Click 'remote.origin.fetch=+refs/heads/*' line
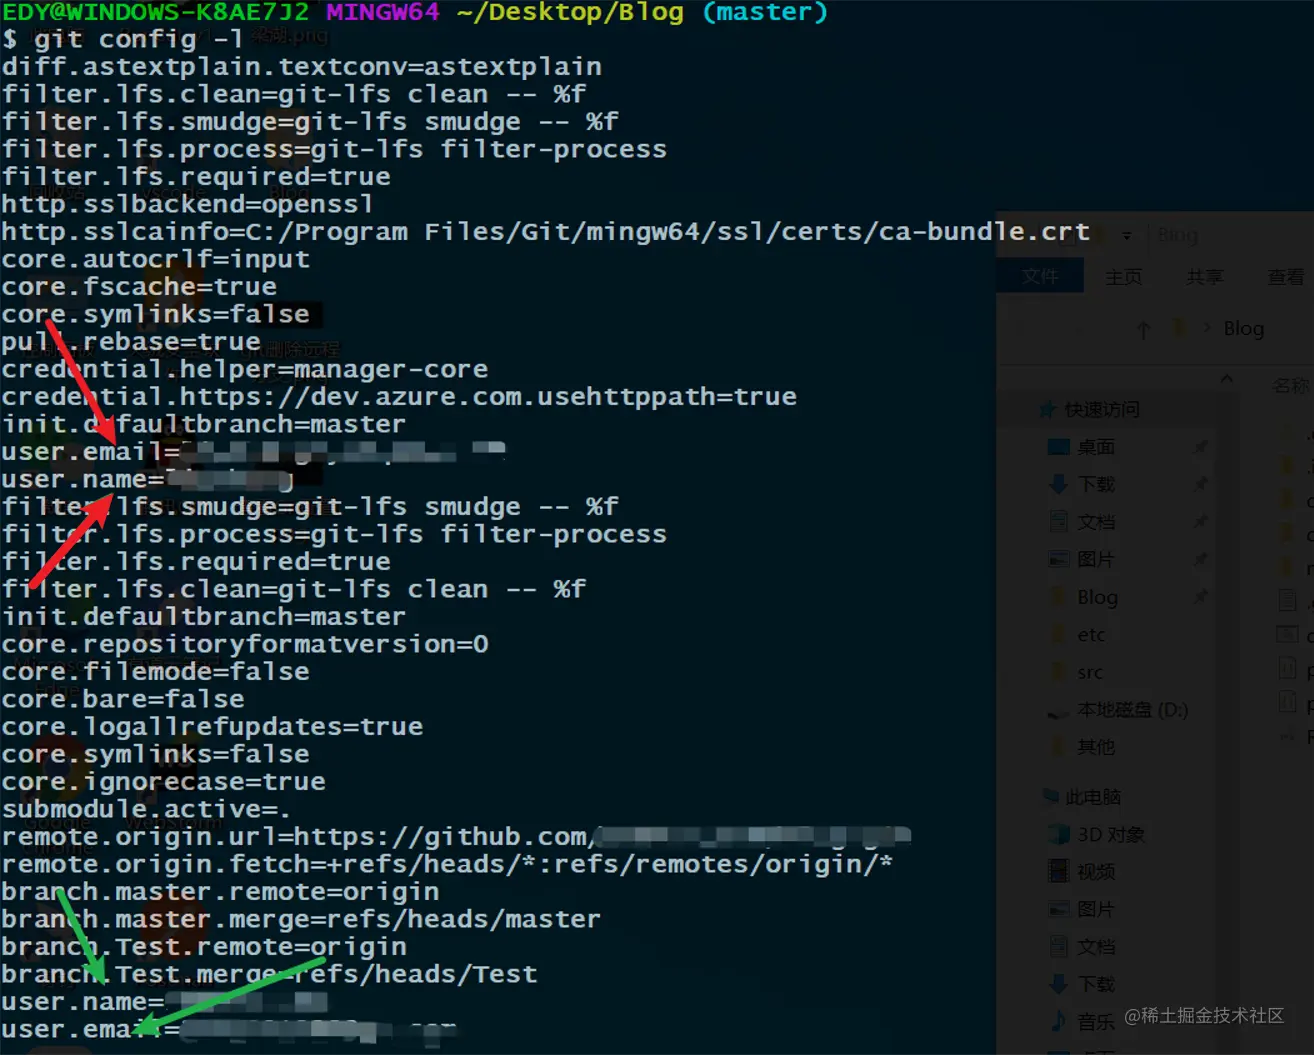 coord(447,864)
